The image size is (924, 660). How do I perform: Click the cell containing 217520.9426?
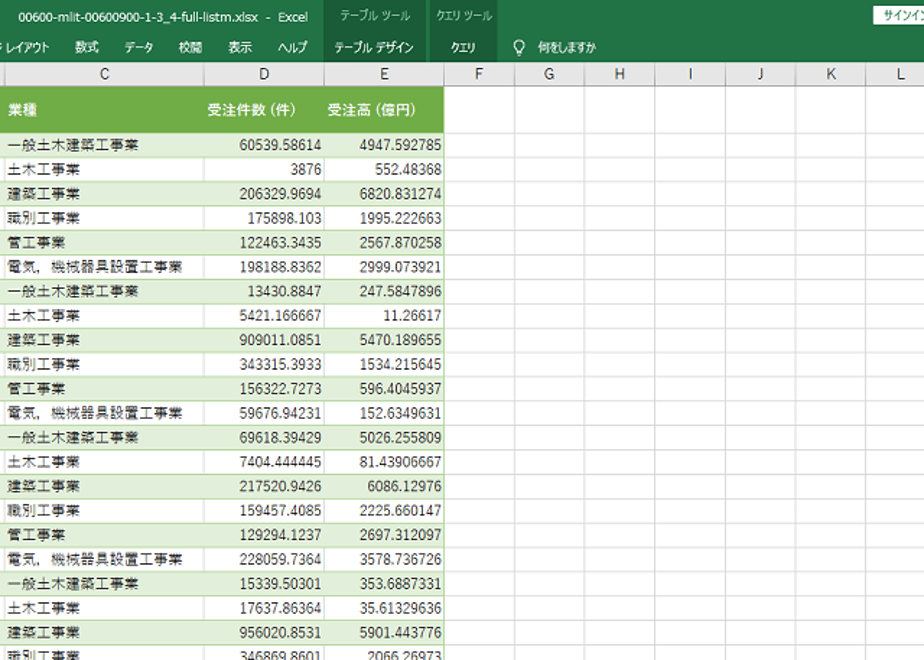click(x=264, y=486)
